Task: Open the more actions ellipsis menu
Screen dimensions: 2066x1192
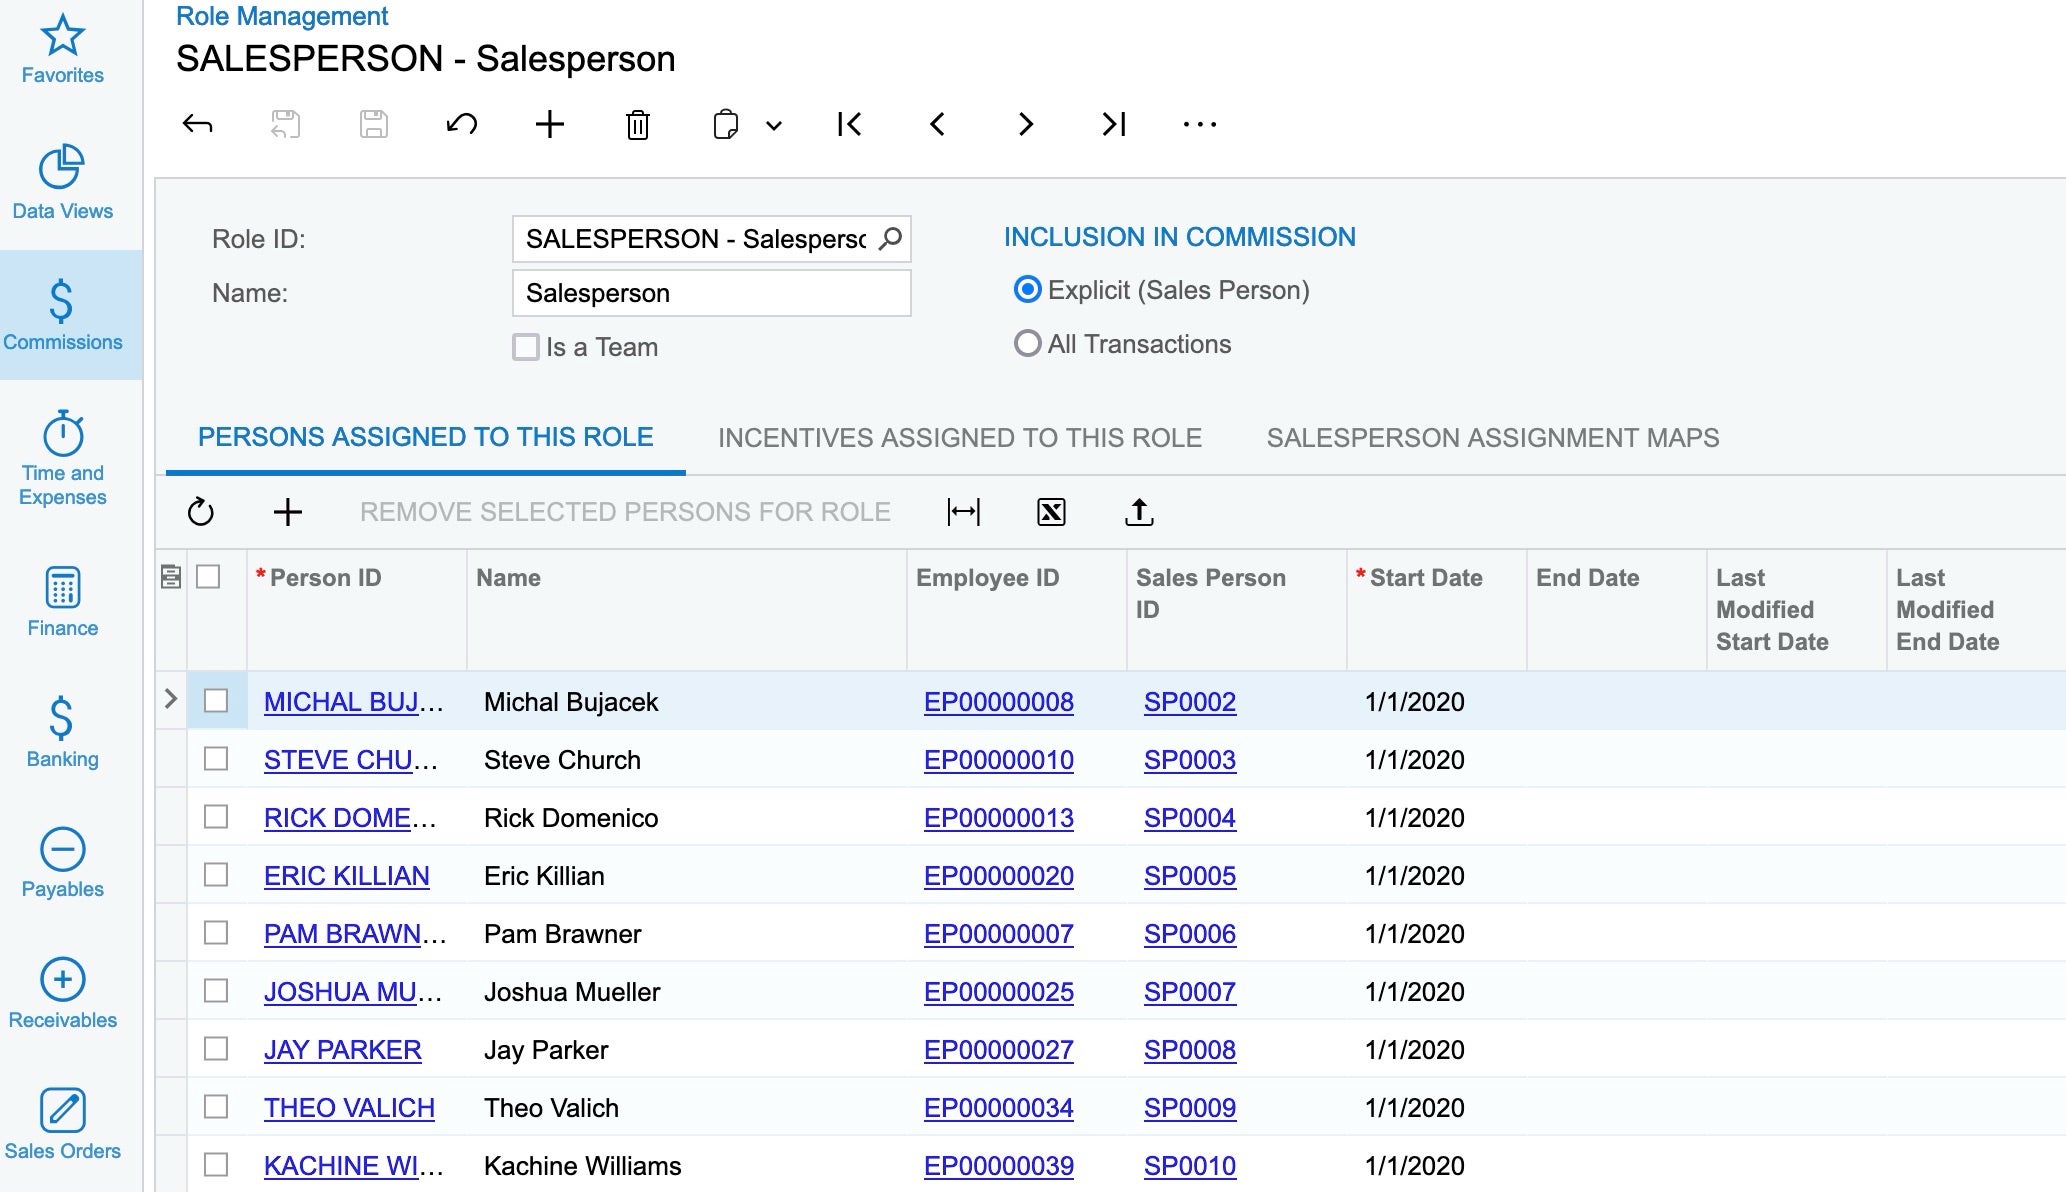Action: pyautogui.click(x=1200, y=124)
